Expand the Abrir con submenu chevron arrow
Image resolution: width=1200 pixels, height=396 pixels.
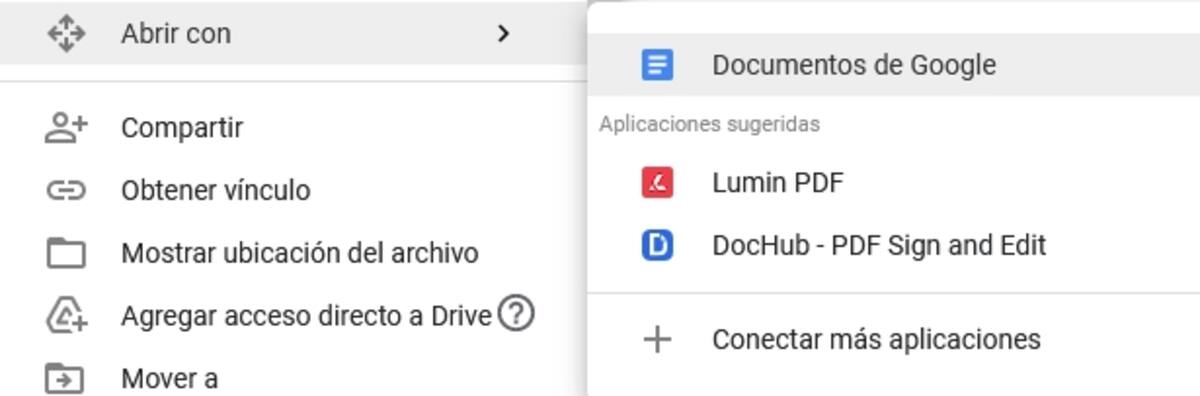[503, 33]
